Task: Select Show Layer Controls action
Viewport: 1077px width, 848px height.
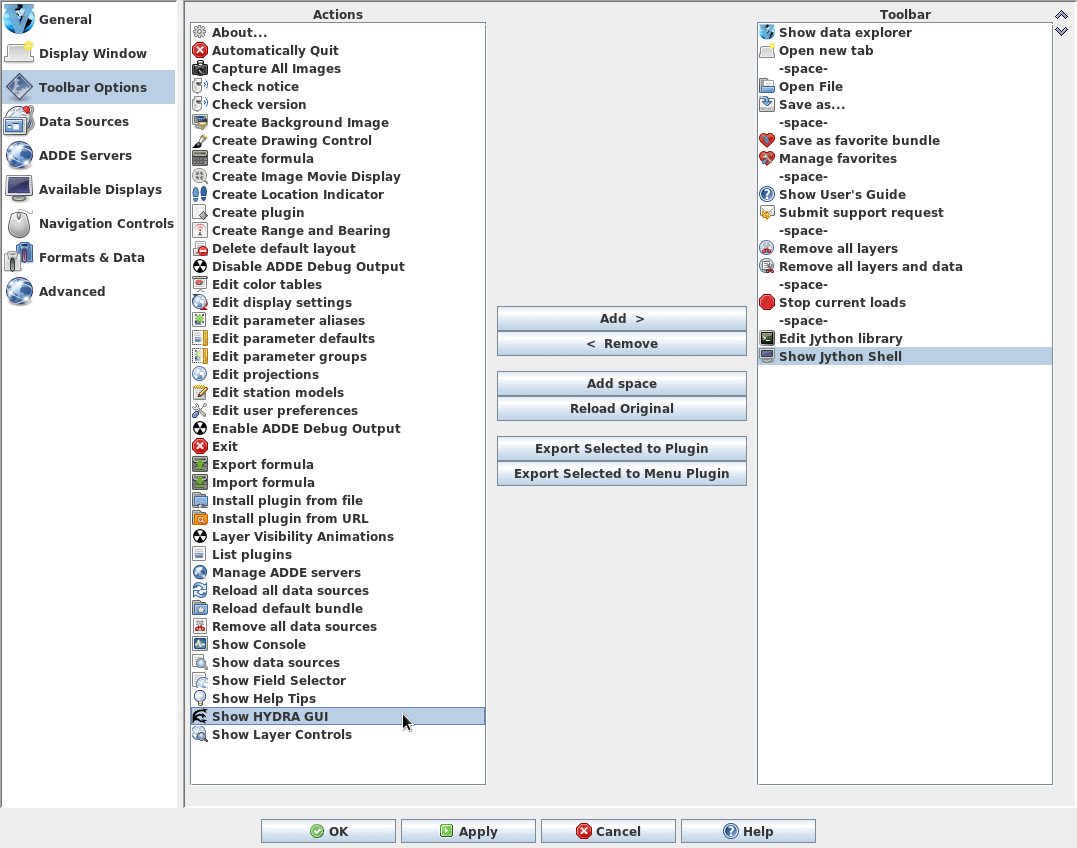Action: click(338, 734)
